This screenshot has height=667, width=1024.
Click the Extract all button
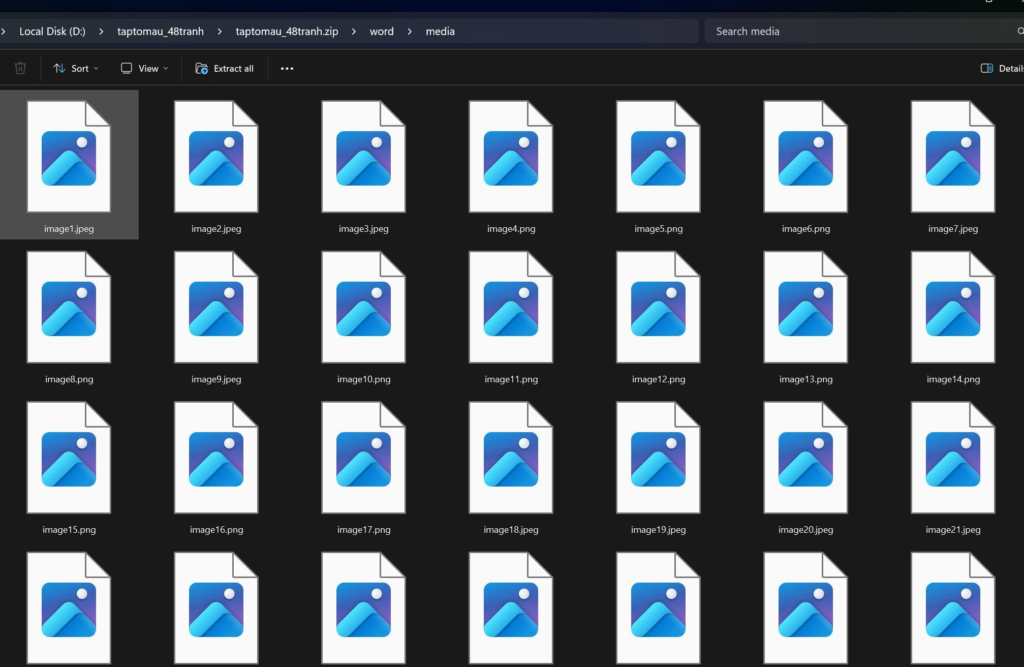point(224,68)
